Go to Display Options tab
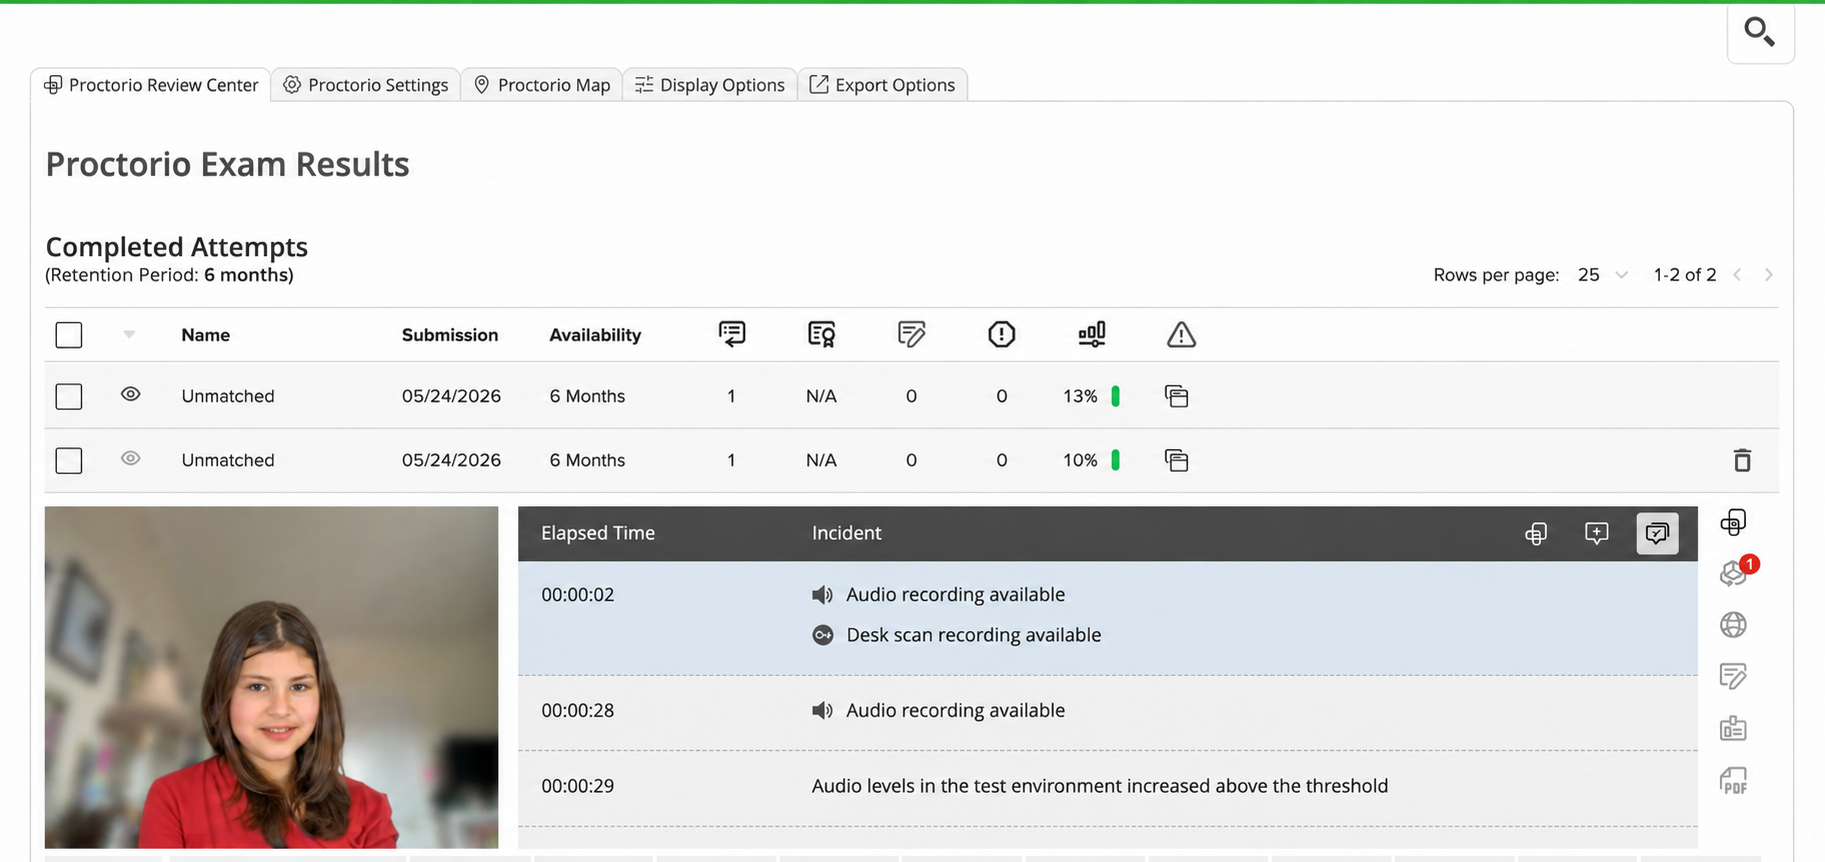The image size is (1825, 862). (x=710, y=85)
